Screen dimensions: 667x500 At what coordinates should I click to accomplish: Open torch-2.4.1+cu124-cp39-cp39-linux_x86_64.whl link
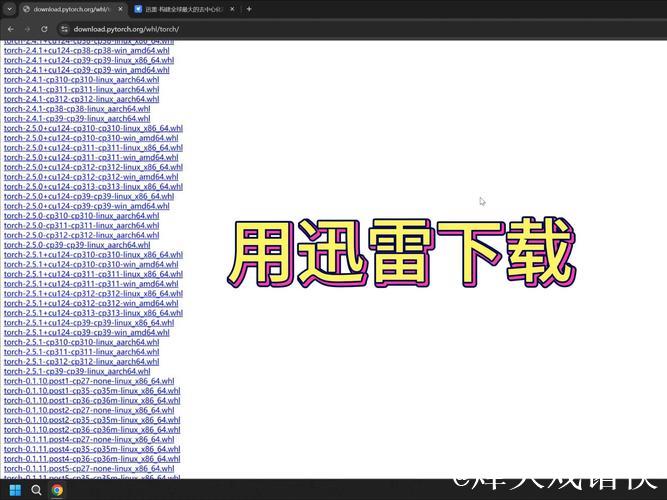tap(89, 60)
